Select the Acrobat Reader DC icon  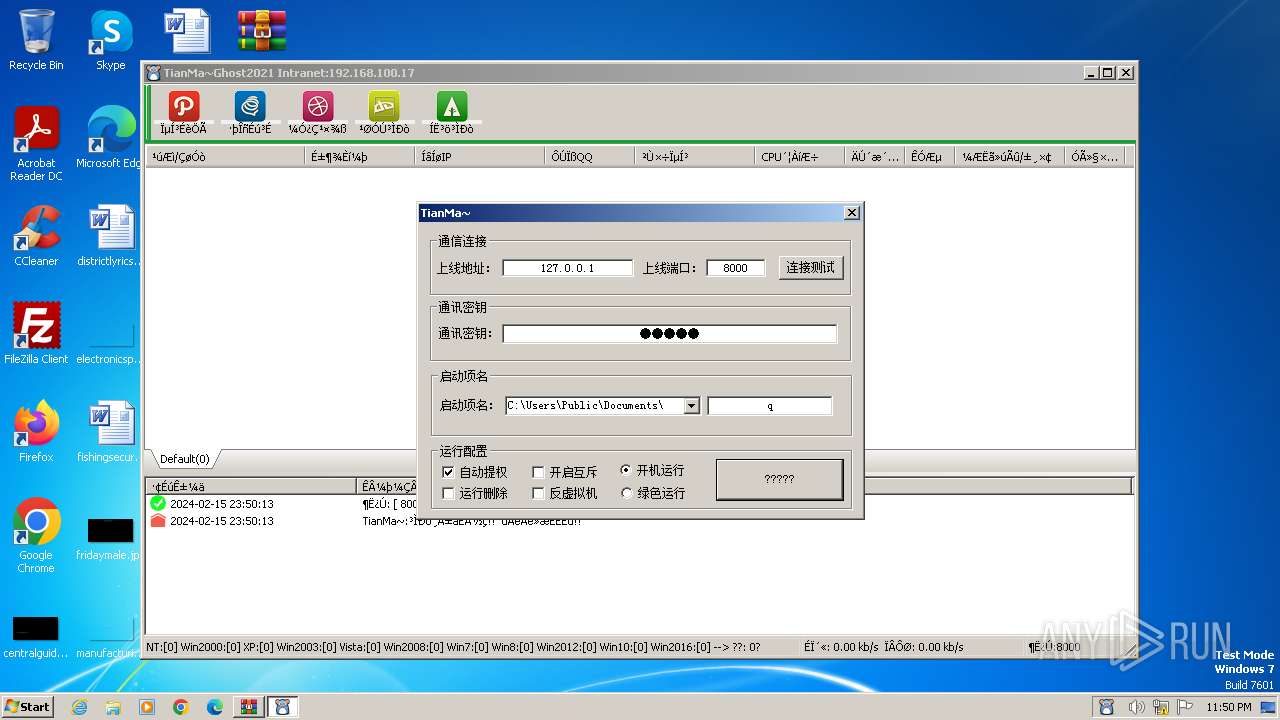[x=36, y=144]
